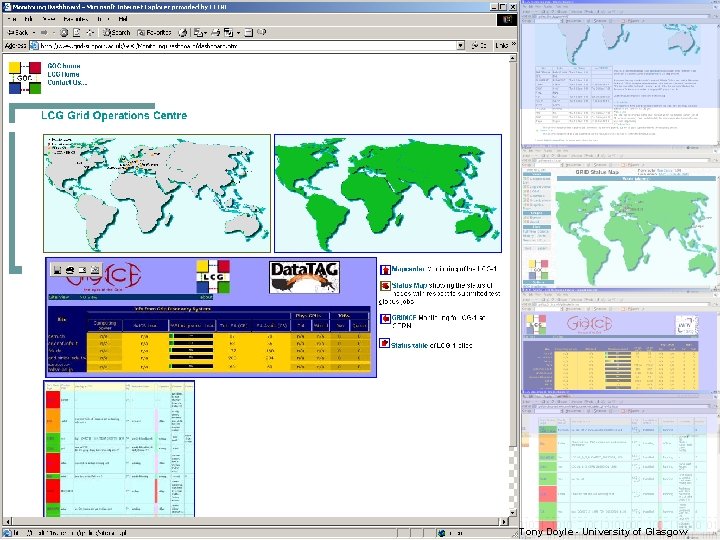This screenshot has width=720, height=540.
Task: Expand the Links toolbar chevron
Action: 513,45
